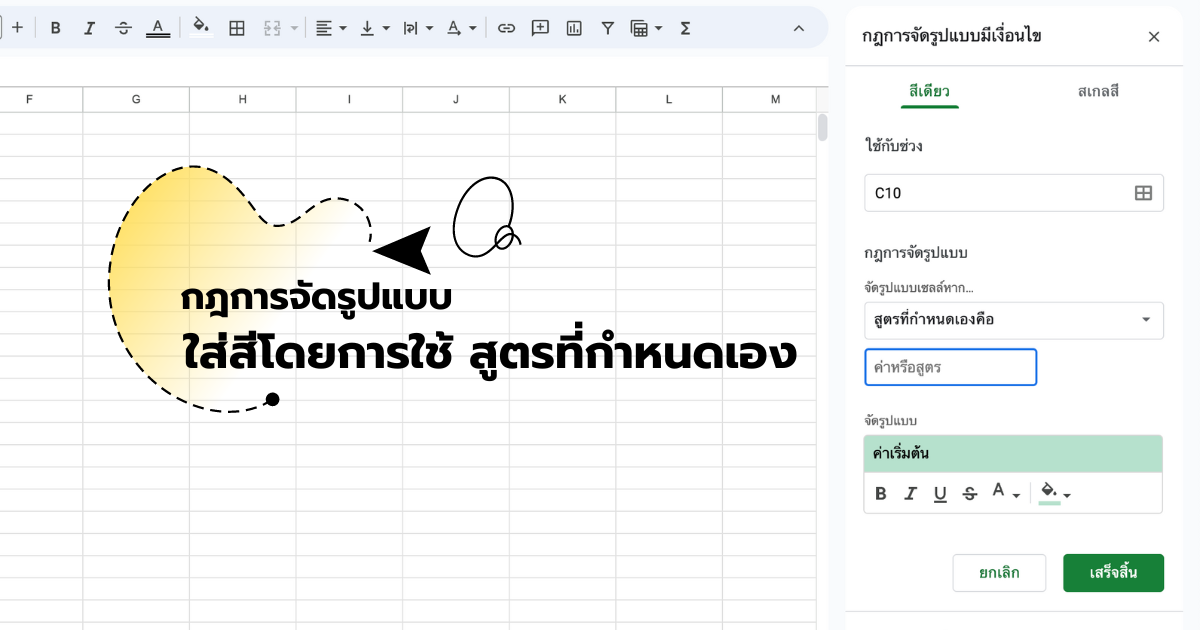Open text rotation dropdown
Screen dimensions: 1200x630
tap(461, 28)
